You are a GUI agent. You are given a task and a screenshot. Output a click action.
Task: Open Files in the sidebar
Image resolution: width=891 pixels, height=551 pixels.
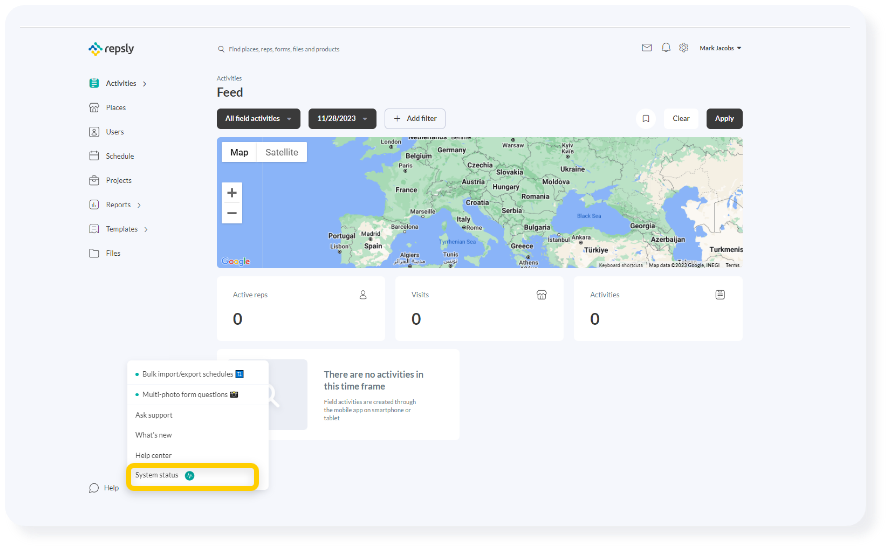click(x=113, y=254)
